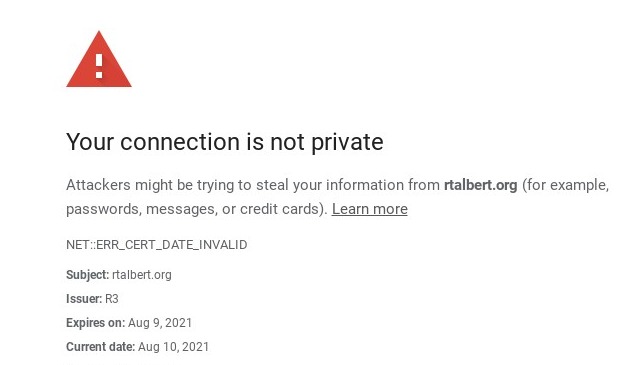The image size is (640, 365).
Task: Click the white exclamation mark inside triangle
Action: coord(99,66)
